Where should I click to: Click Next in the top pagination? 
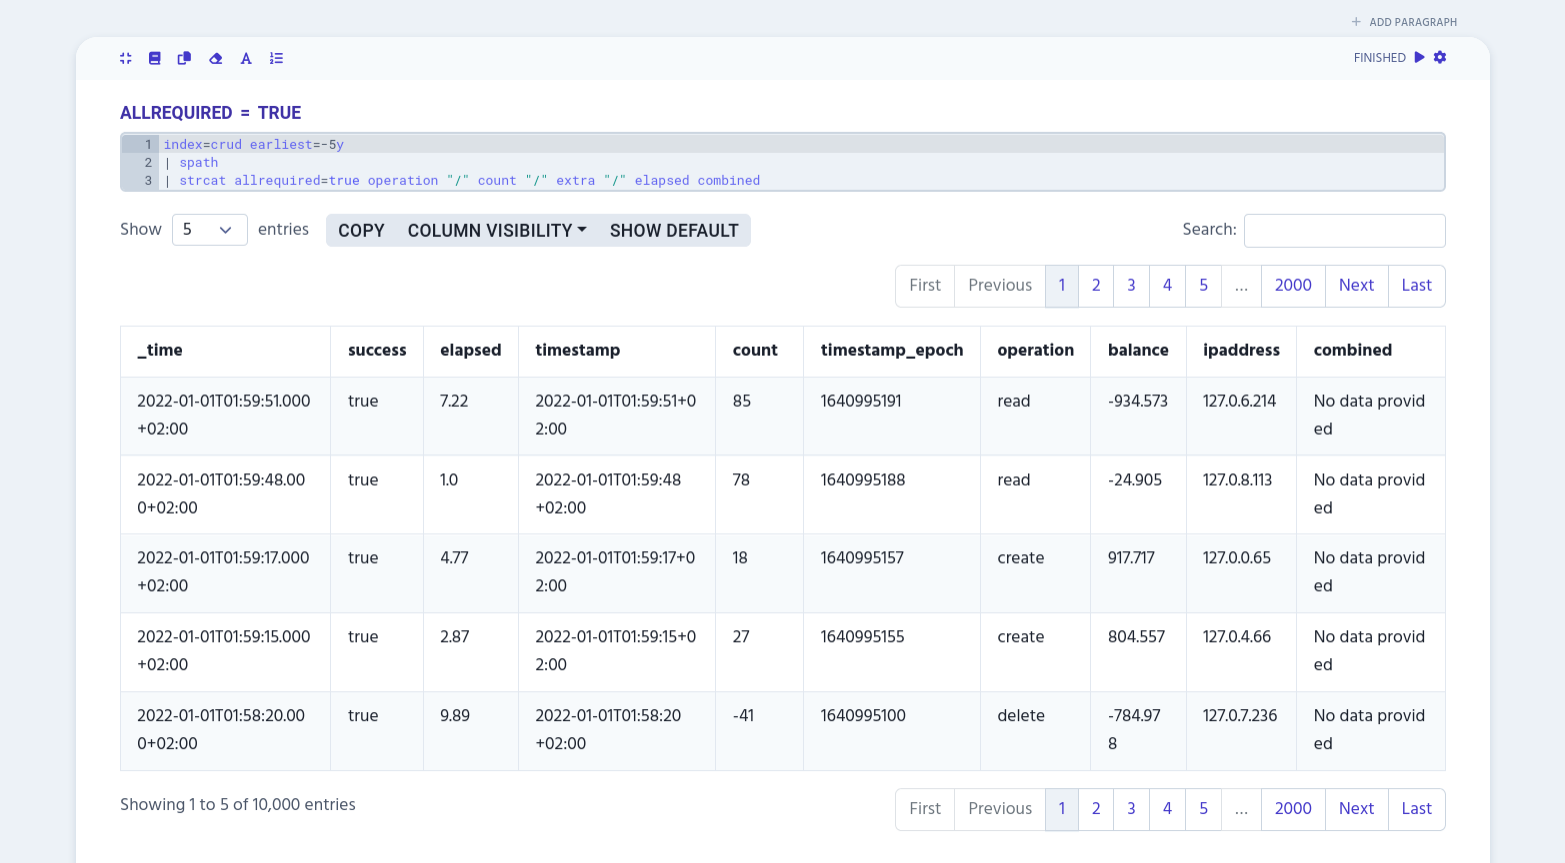click(1356, 286)
